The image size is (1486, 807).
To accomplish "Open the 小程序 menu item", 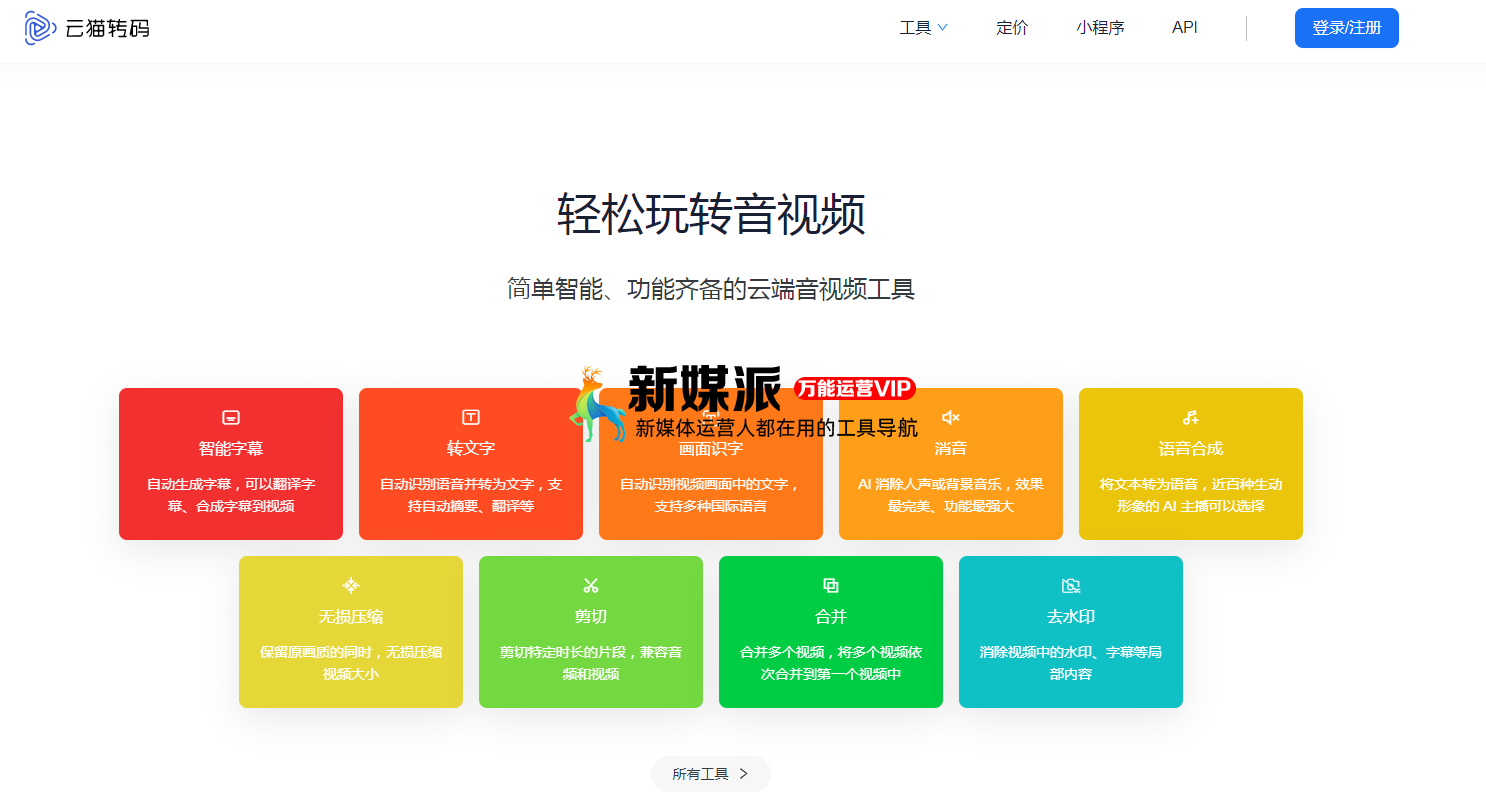I will coord(1100,28).
